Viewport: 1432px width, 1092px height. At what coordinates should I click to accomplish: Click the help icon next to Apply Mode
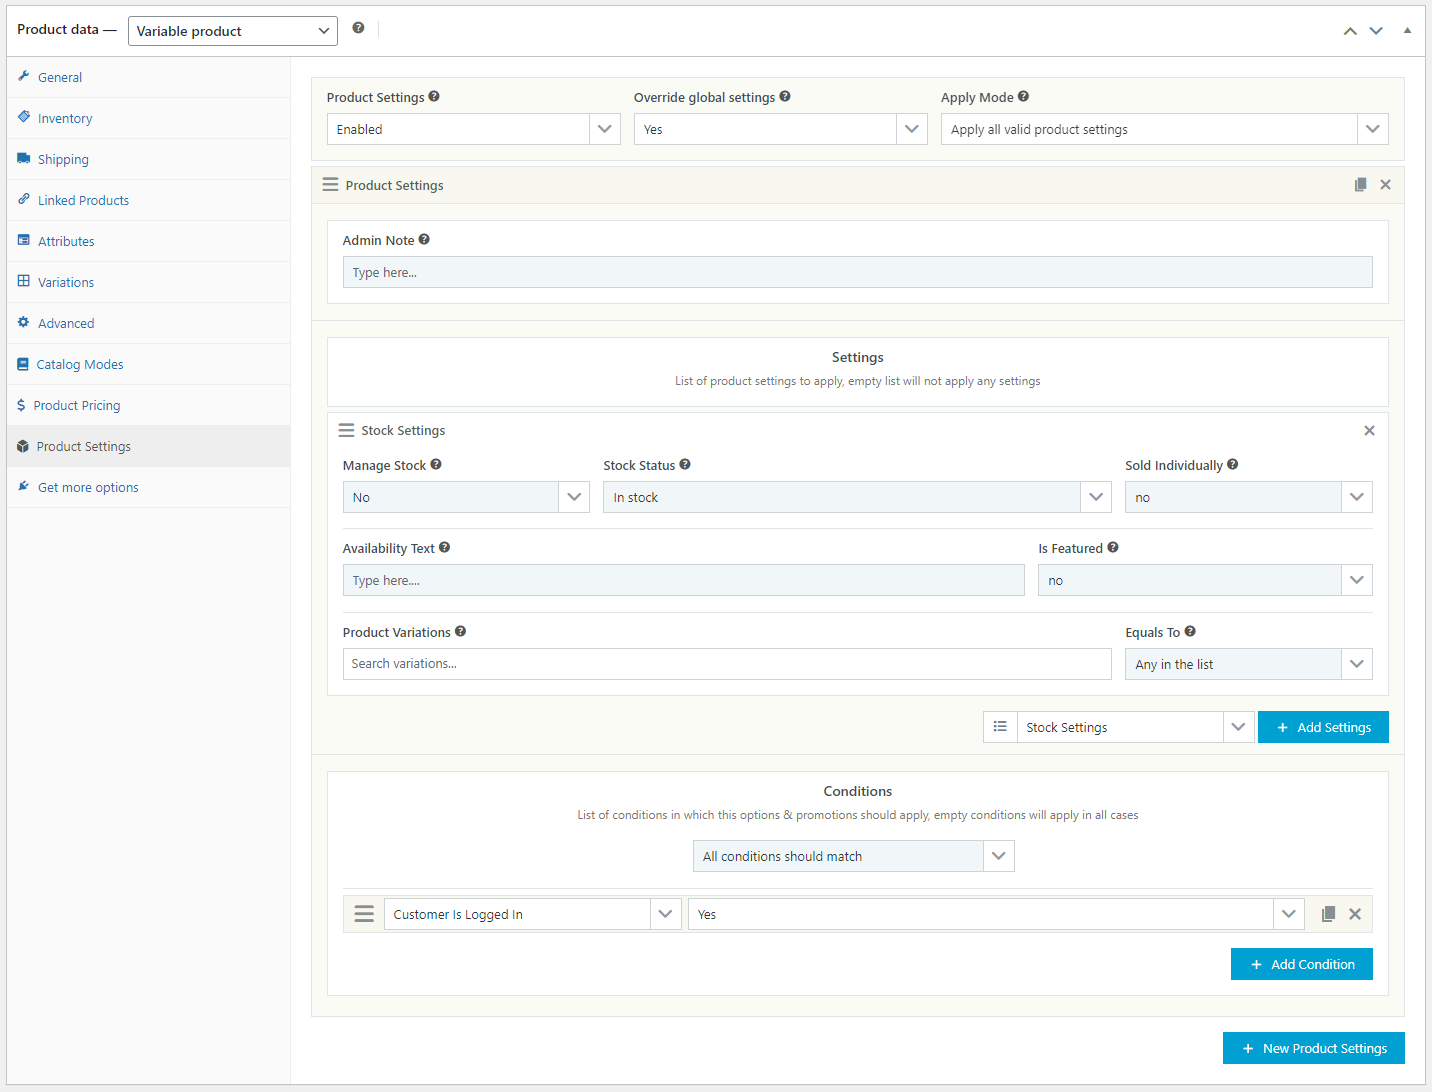[x=1023, y=96]
